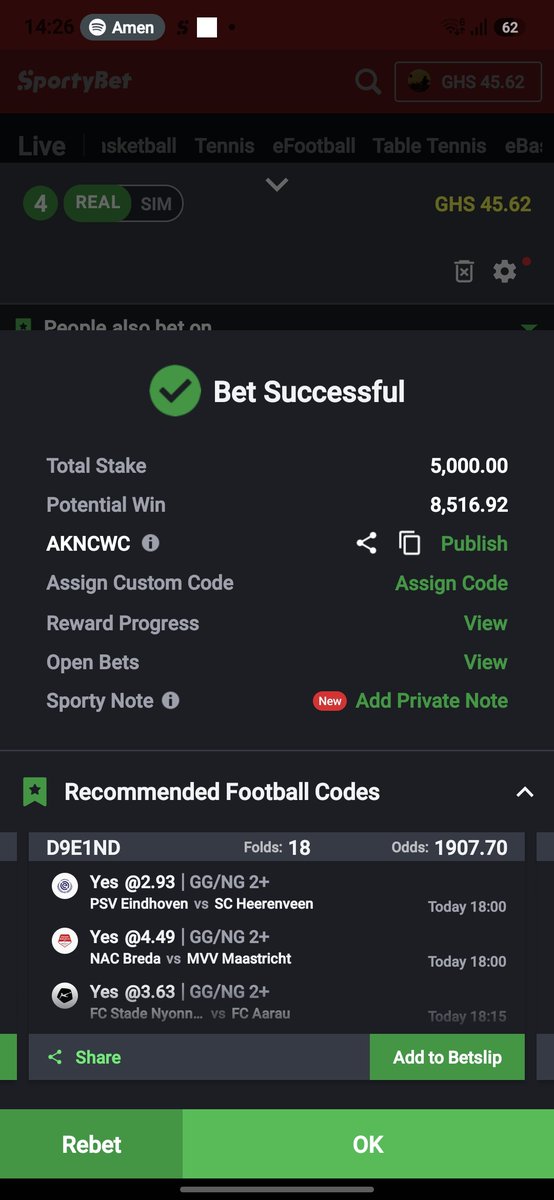554x1200 pixels.
Task: Switch to SIM betting mode
Action: point(156,203)
